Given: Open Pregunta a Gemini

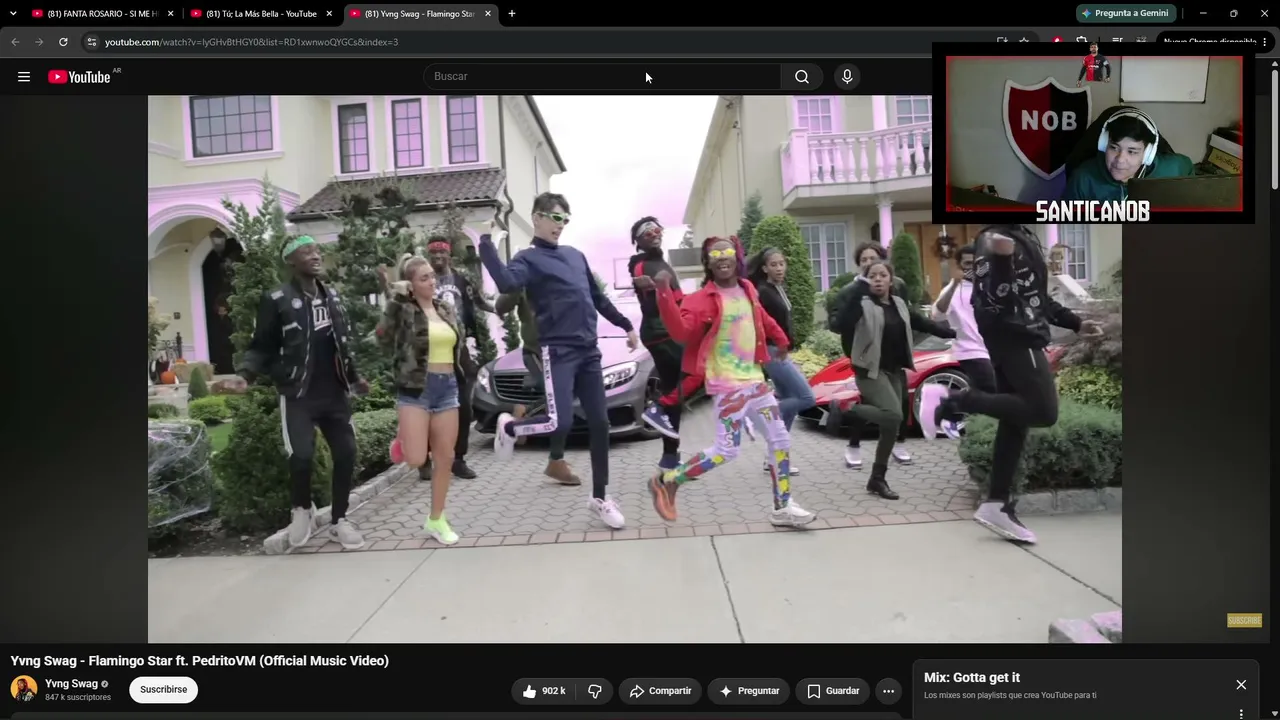Looking at the screenshot, I should tap(1125, 13).
